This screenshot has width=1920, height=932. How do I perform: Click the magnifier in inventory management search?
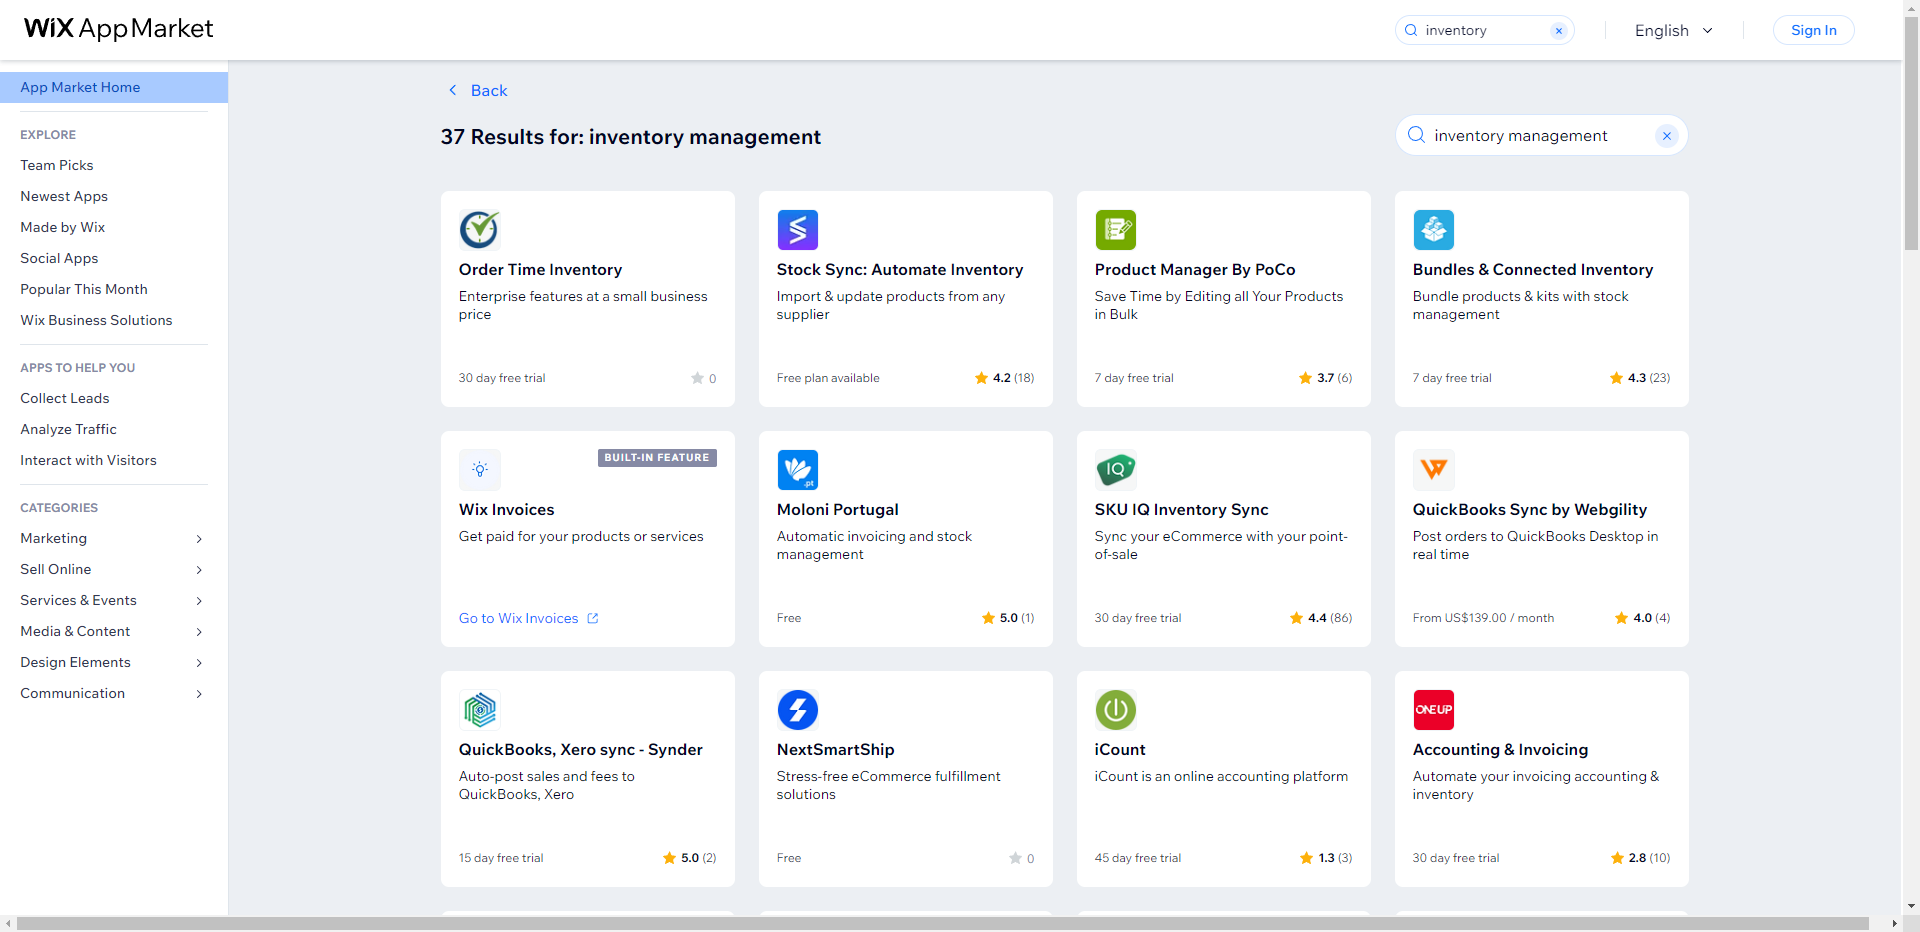click(1416, 135)
